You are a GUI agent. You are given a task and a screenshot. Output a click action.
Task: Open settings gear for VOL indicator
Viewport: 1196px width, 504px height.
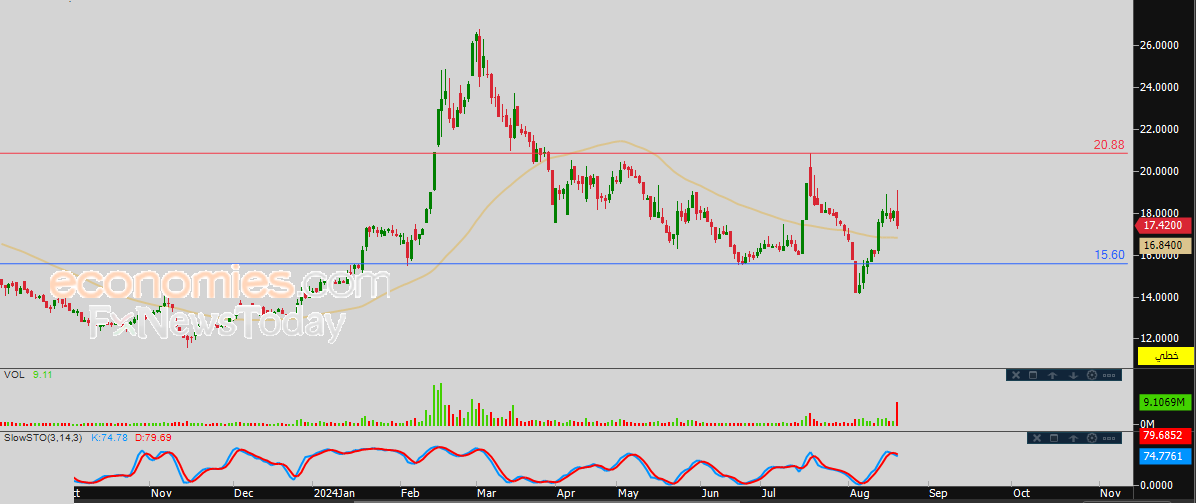coord(1091,375)
